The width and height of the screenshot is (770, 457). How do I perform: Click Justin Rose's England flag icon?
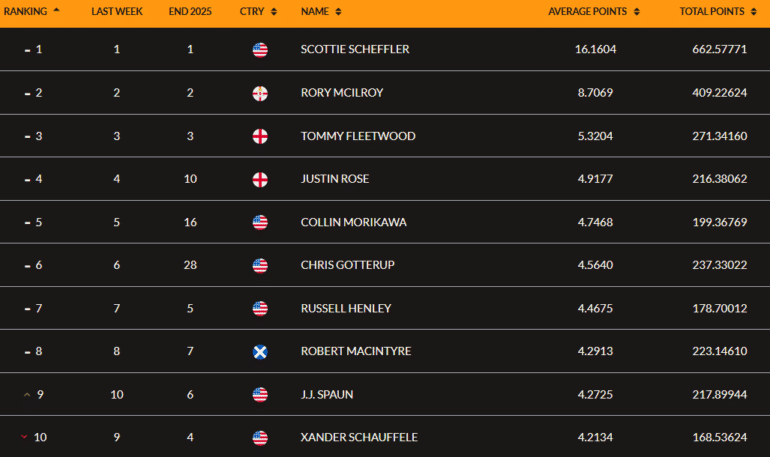coord(260,179)
